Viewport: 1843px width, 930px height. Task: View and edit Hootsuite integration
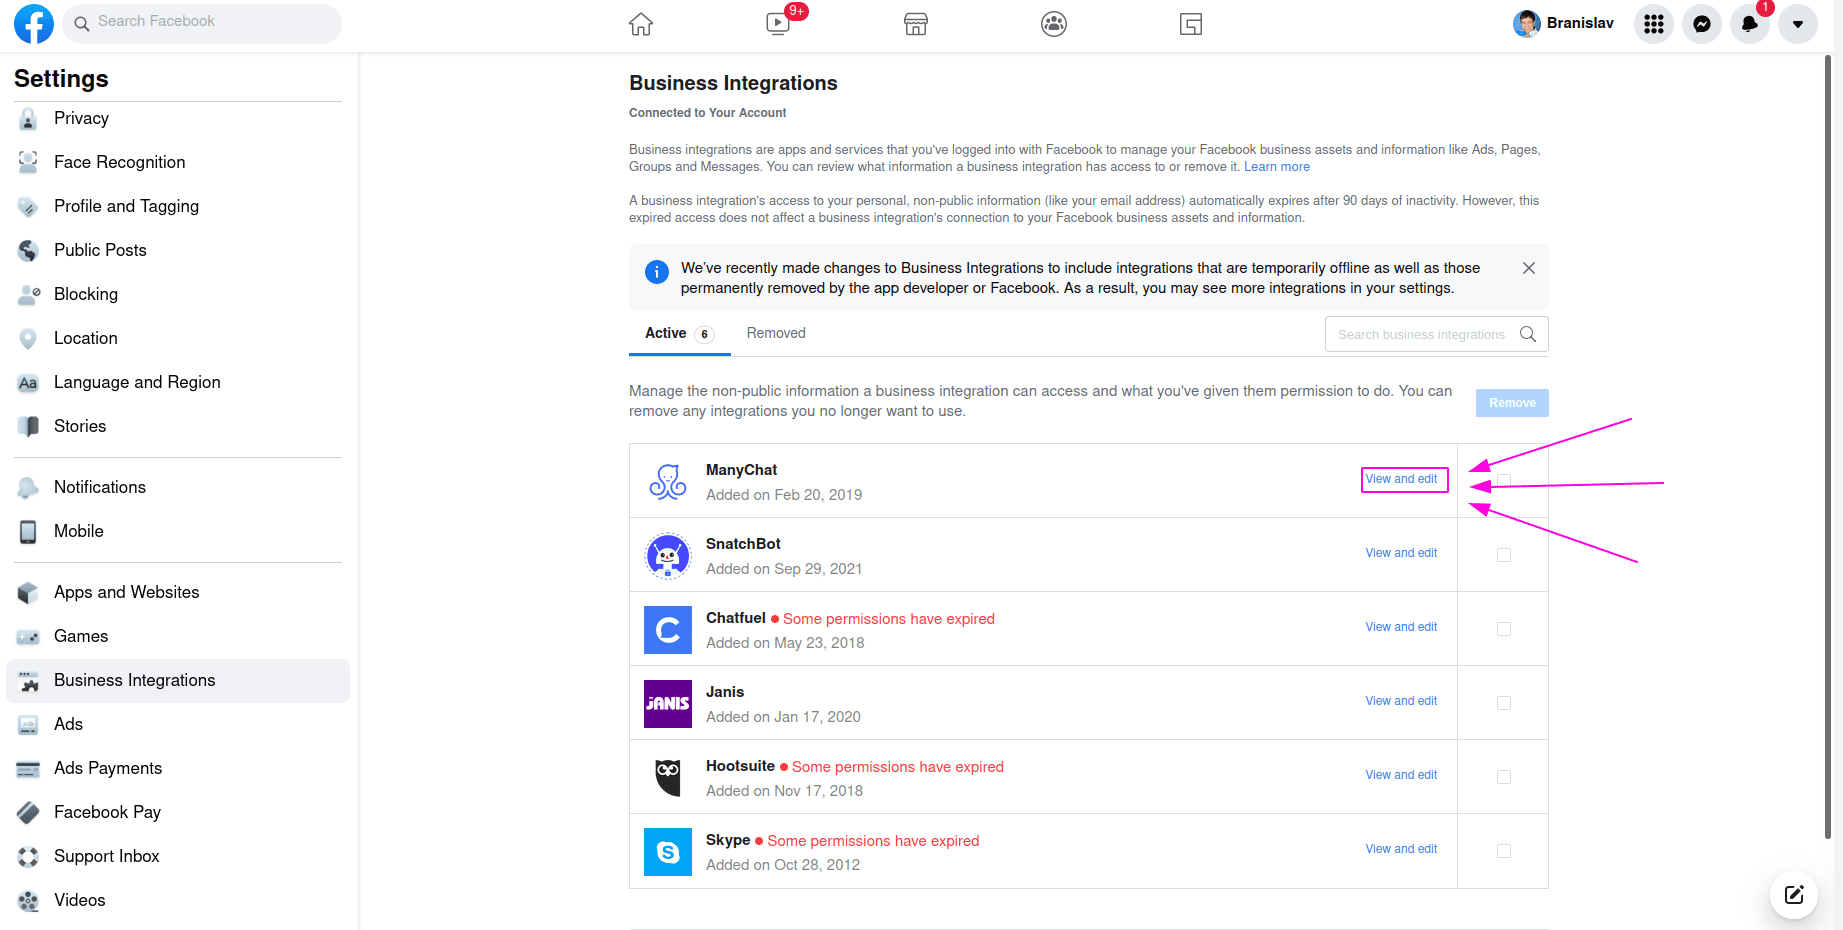(x=1401, y=775)
